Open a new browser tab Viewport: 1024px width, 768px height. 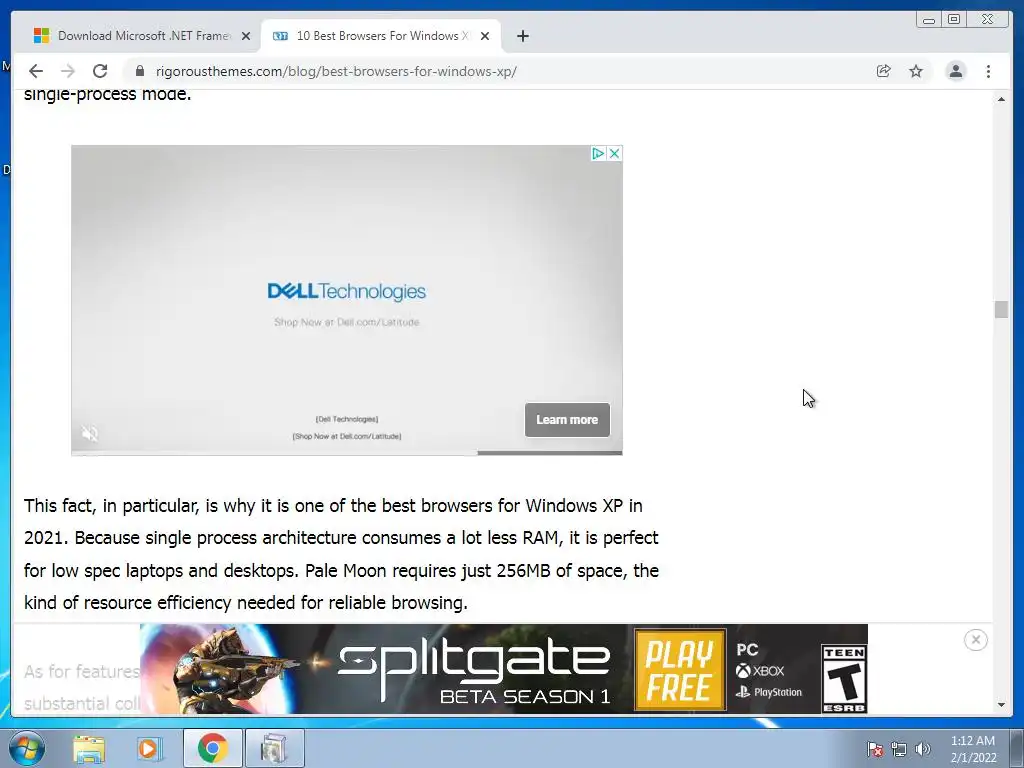coord(522,36)
